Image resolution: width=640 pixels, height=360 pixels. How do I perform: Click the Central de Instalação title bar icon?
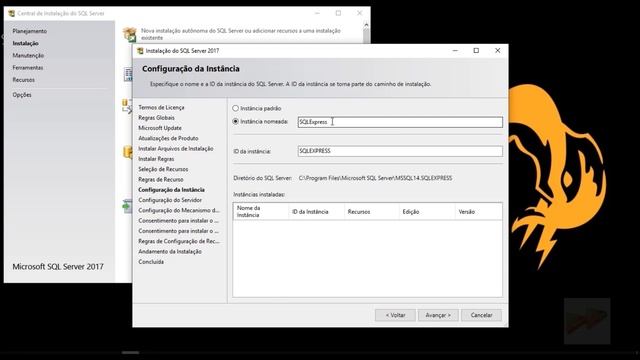click(x=11, y=13)
